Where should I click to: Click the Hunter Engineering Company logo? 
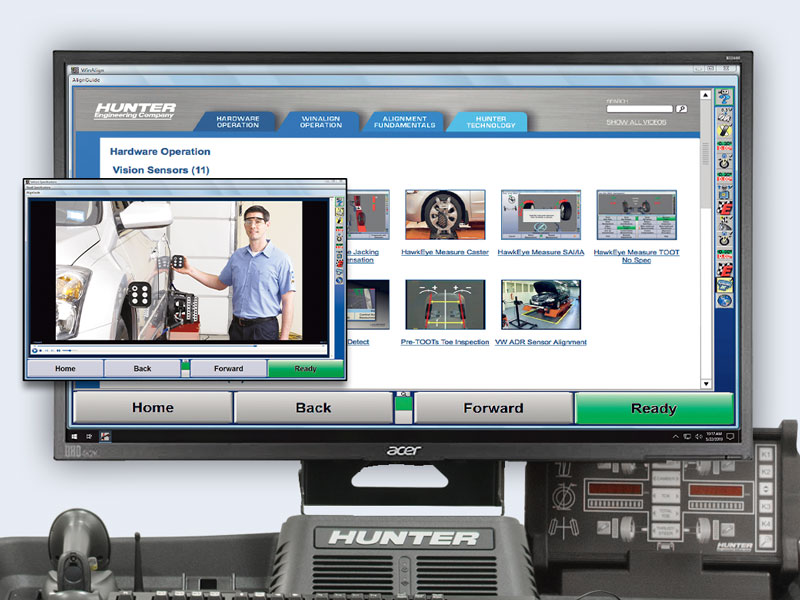135,111
